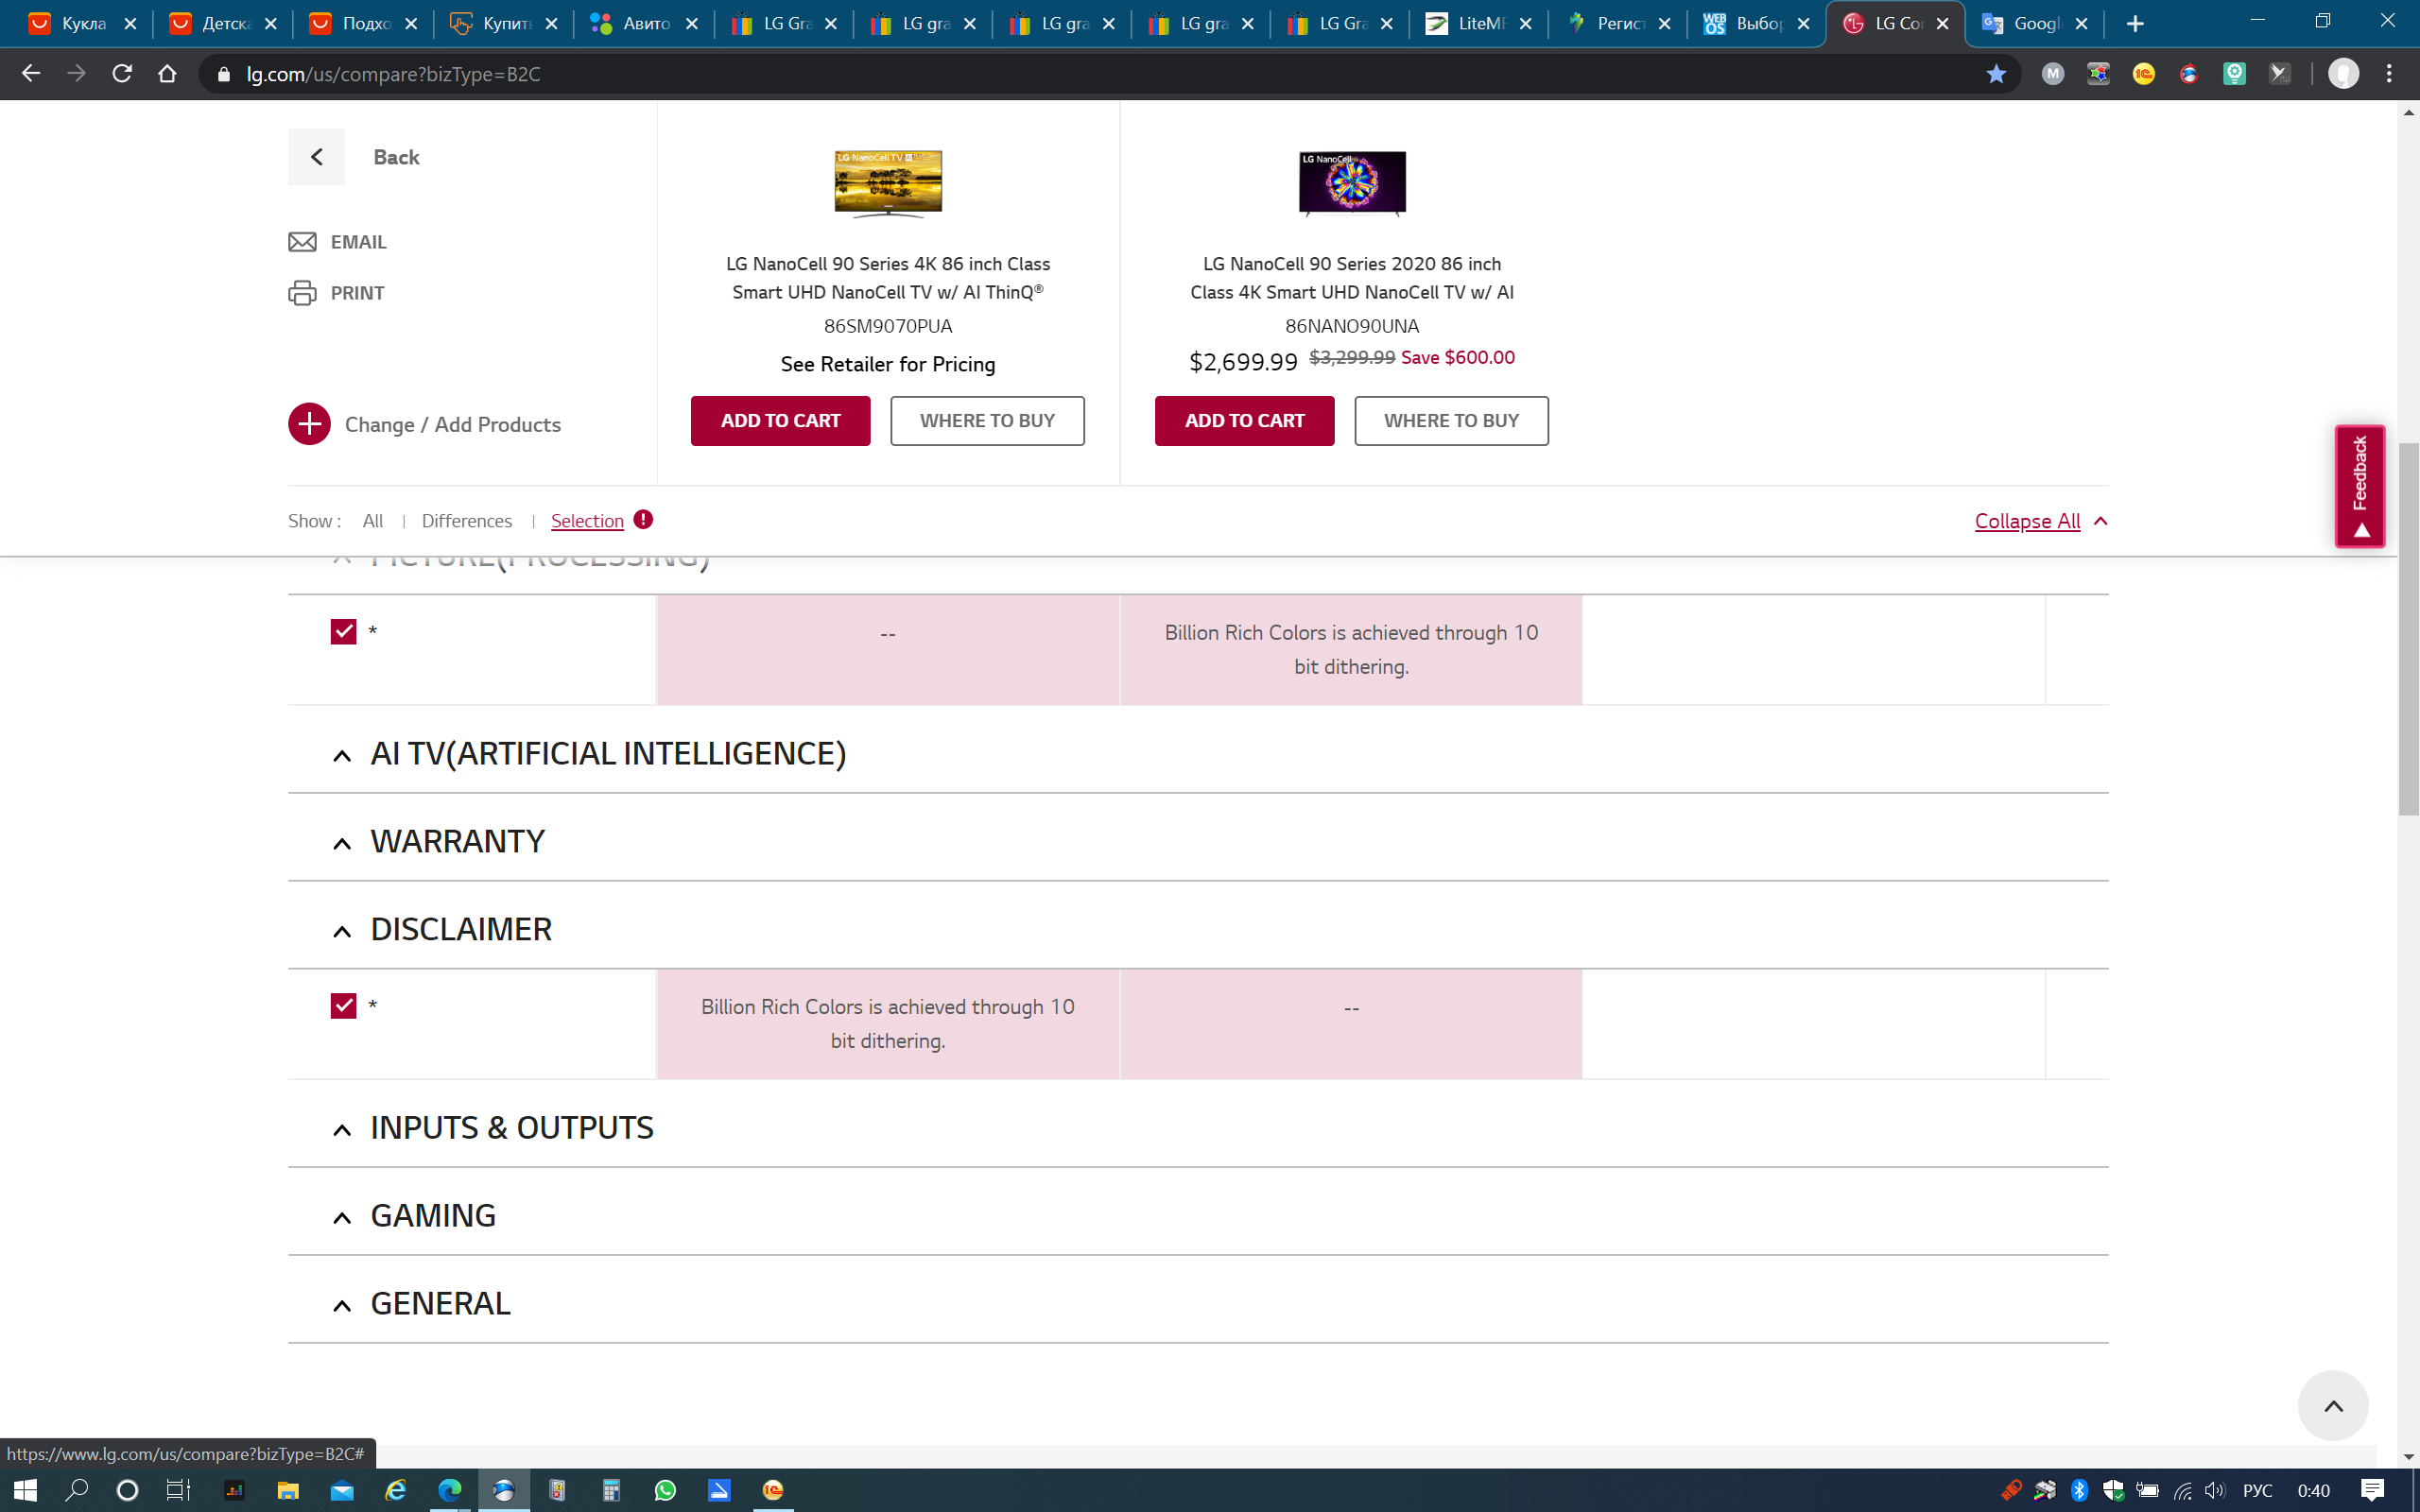Open WhatsApp from the Windows taskbar

(665, 1490)
